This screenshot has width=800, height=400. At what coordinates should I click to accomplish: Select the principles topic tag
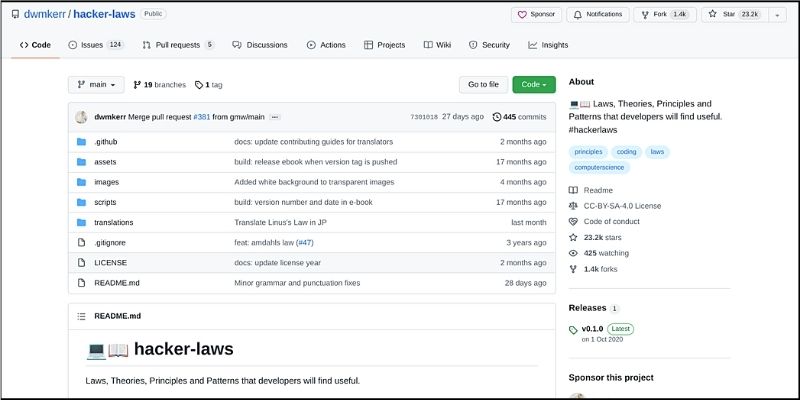pos(588,152)
